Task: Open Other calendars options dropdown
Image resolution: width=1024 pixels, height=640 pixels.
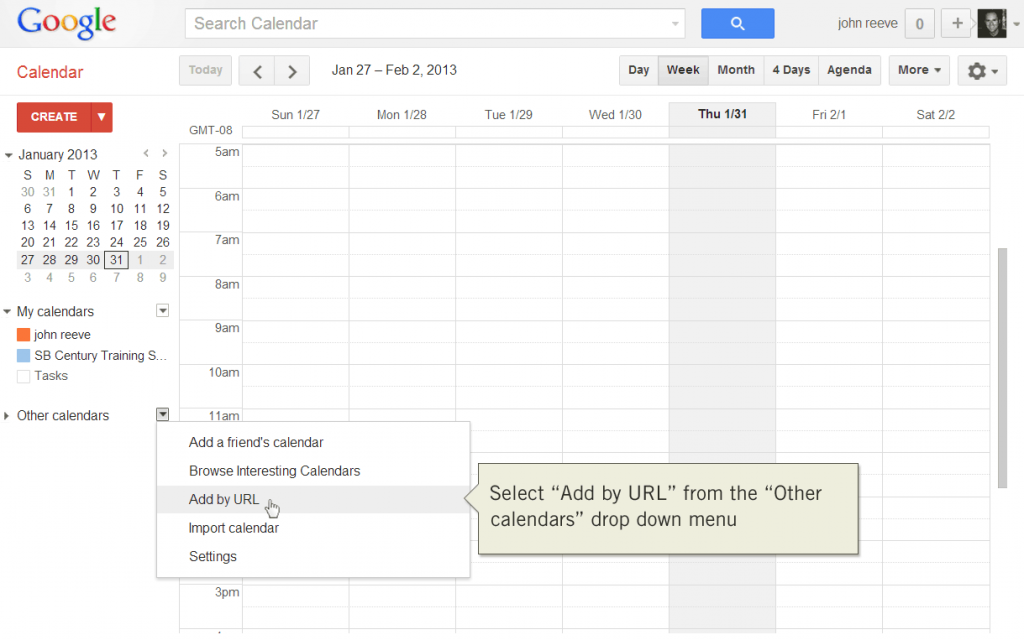Action: (x=163, y=415)
